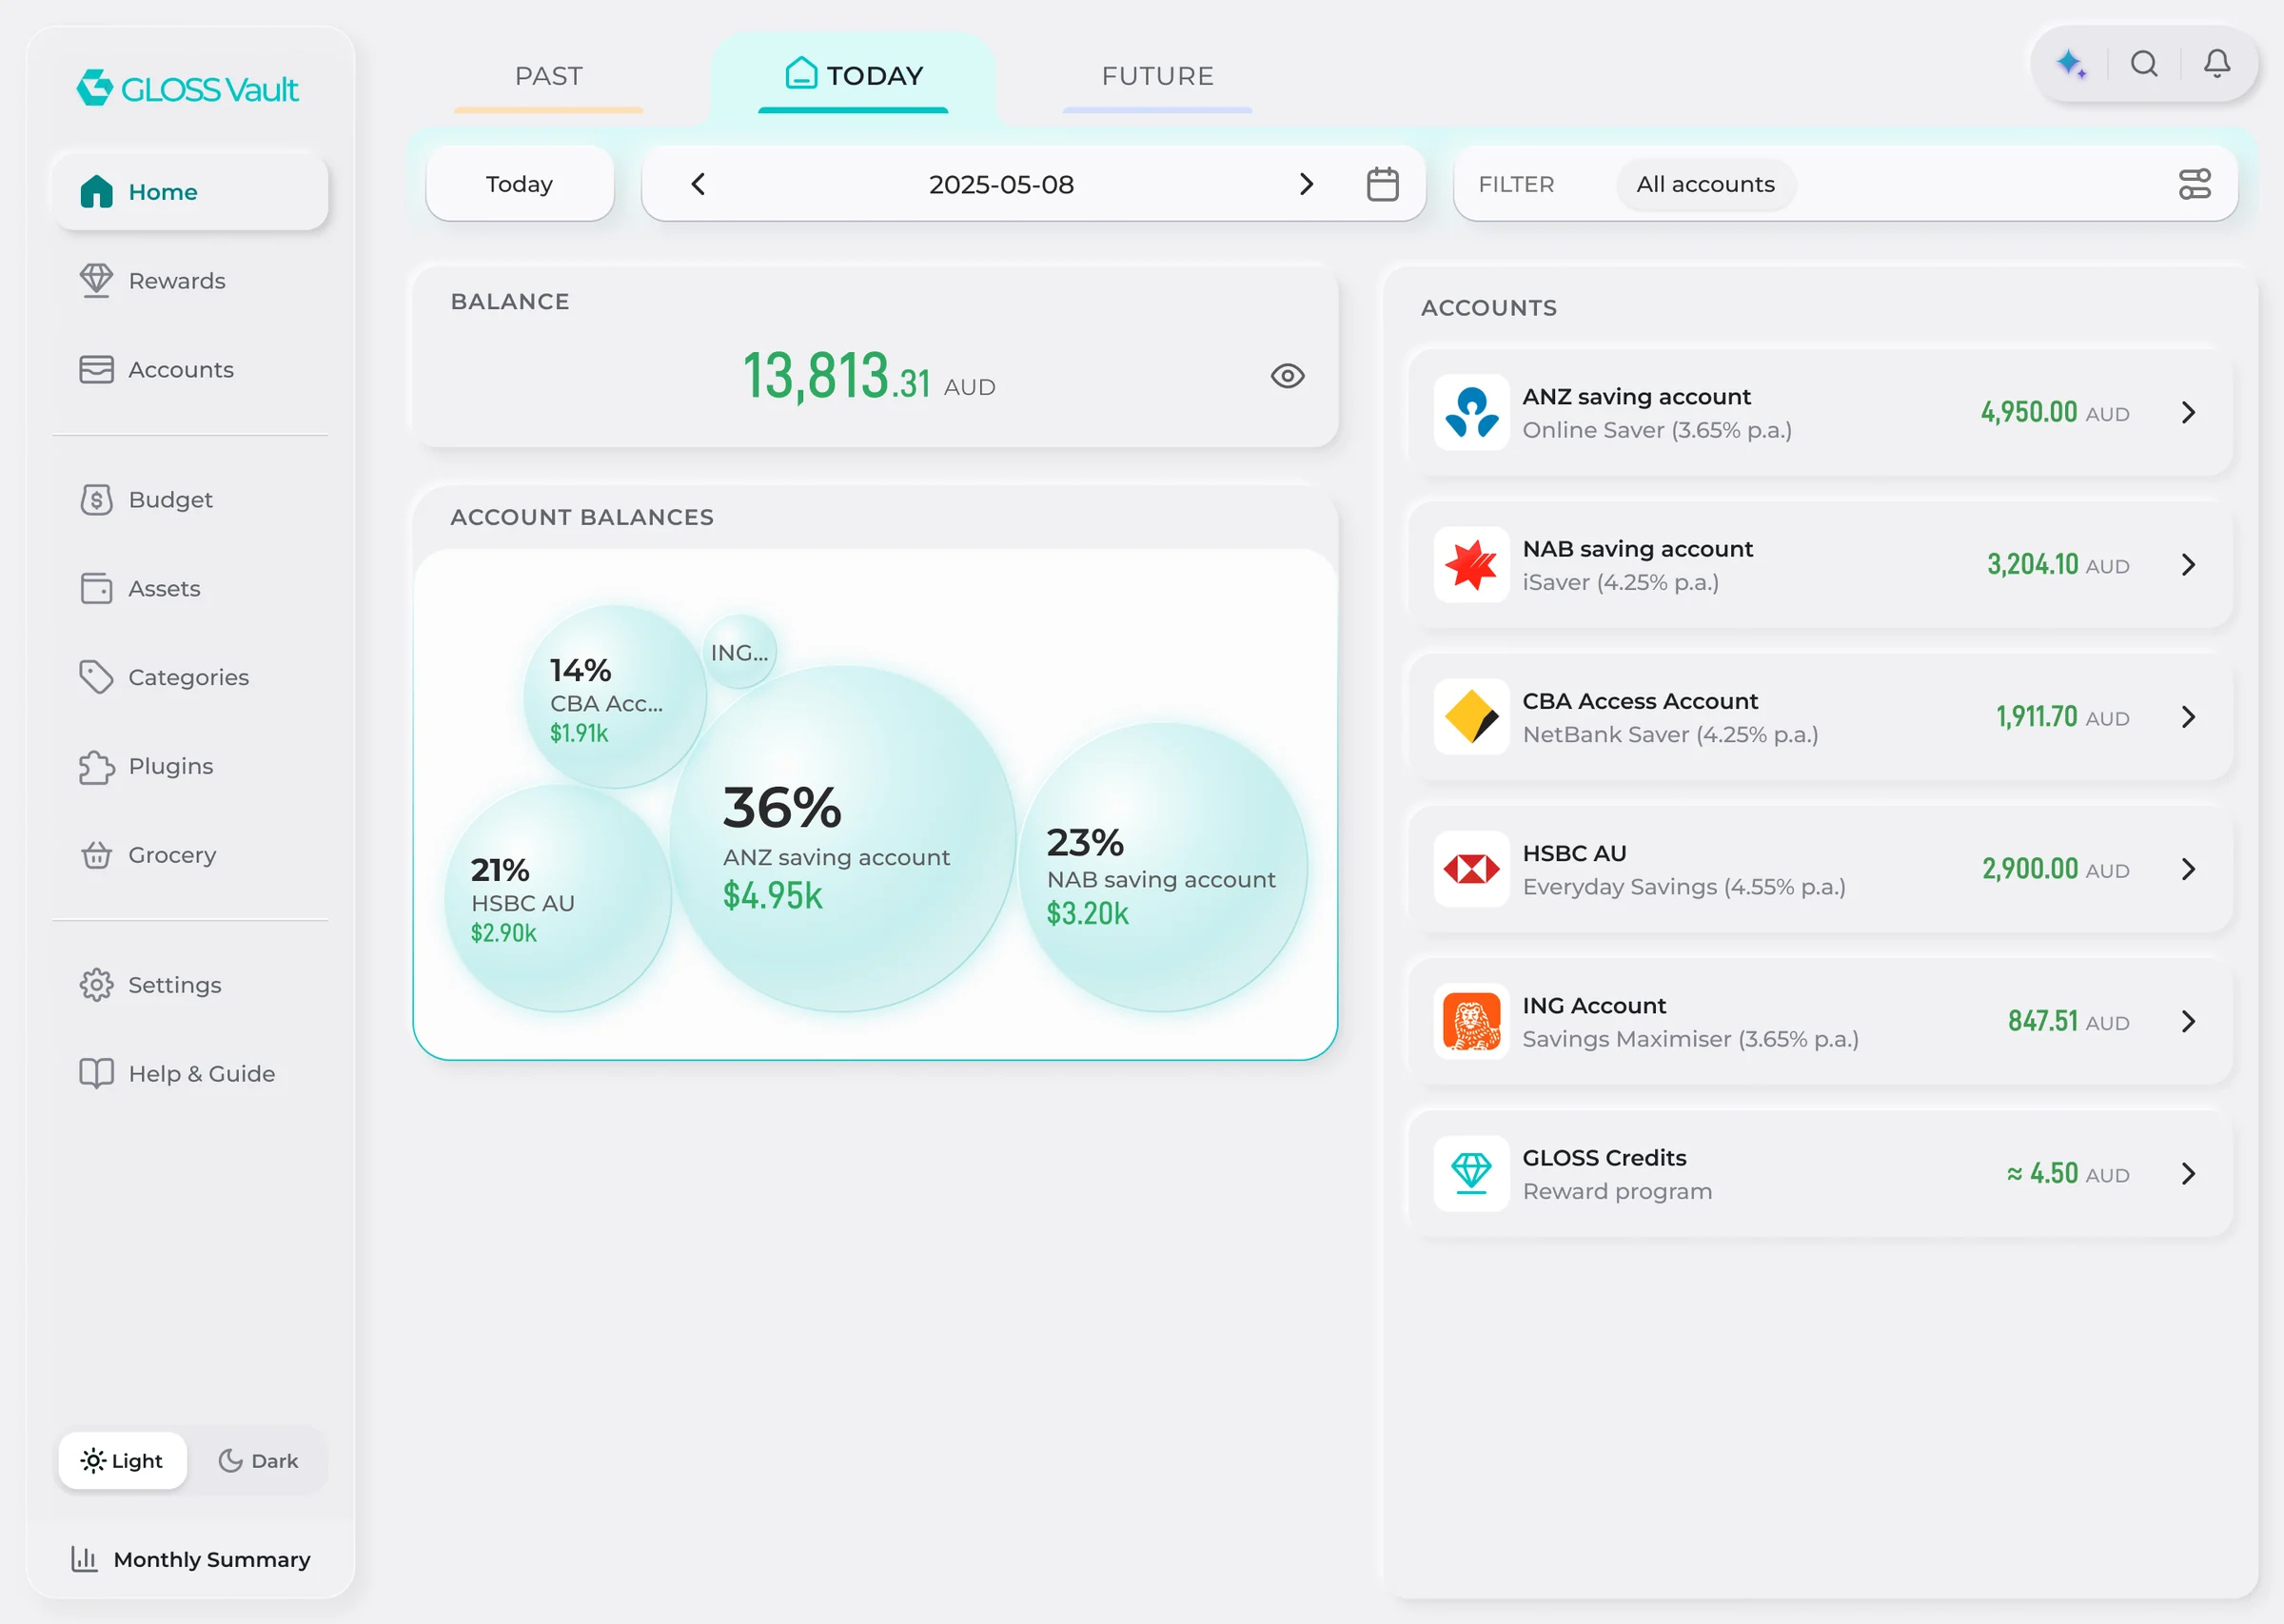Image resolution: width=2284 pixels, height=1624 pixels.
Task: Expand GLOSS Credits row chevron
Action: tap(2188, 1173)
